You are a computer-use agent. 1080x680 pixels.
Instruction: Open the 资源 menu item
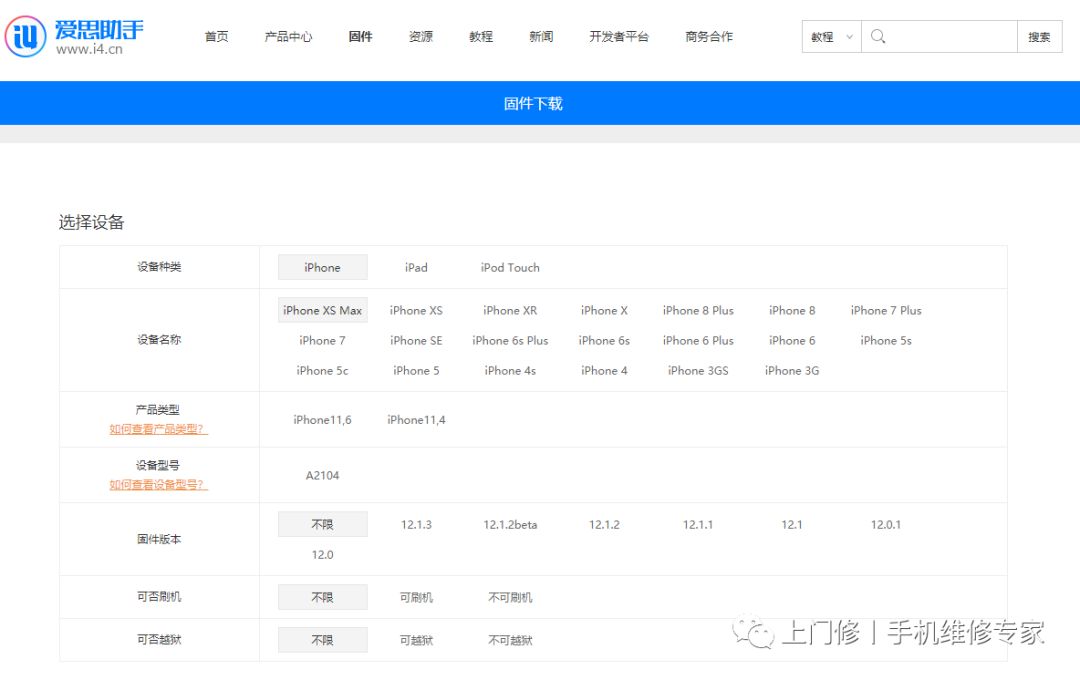[x=421, y=37]
